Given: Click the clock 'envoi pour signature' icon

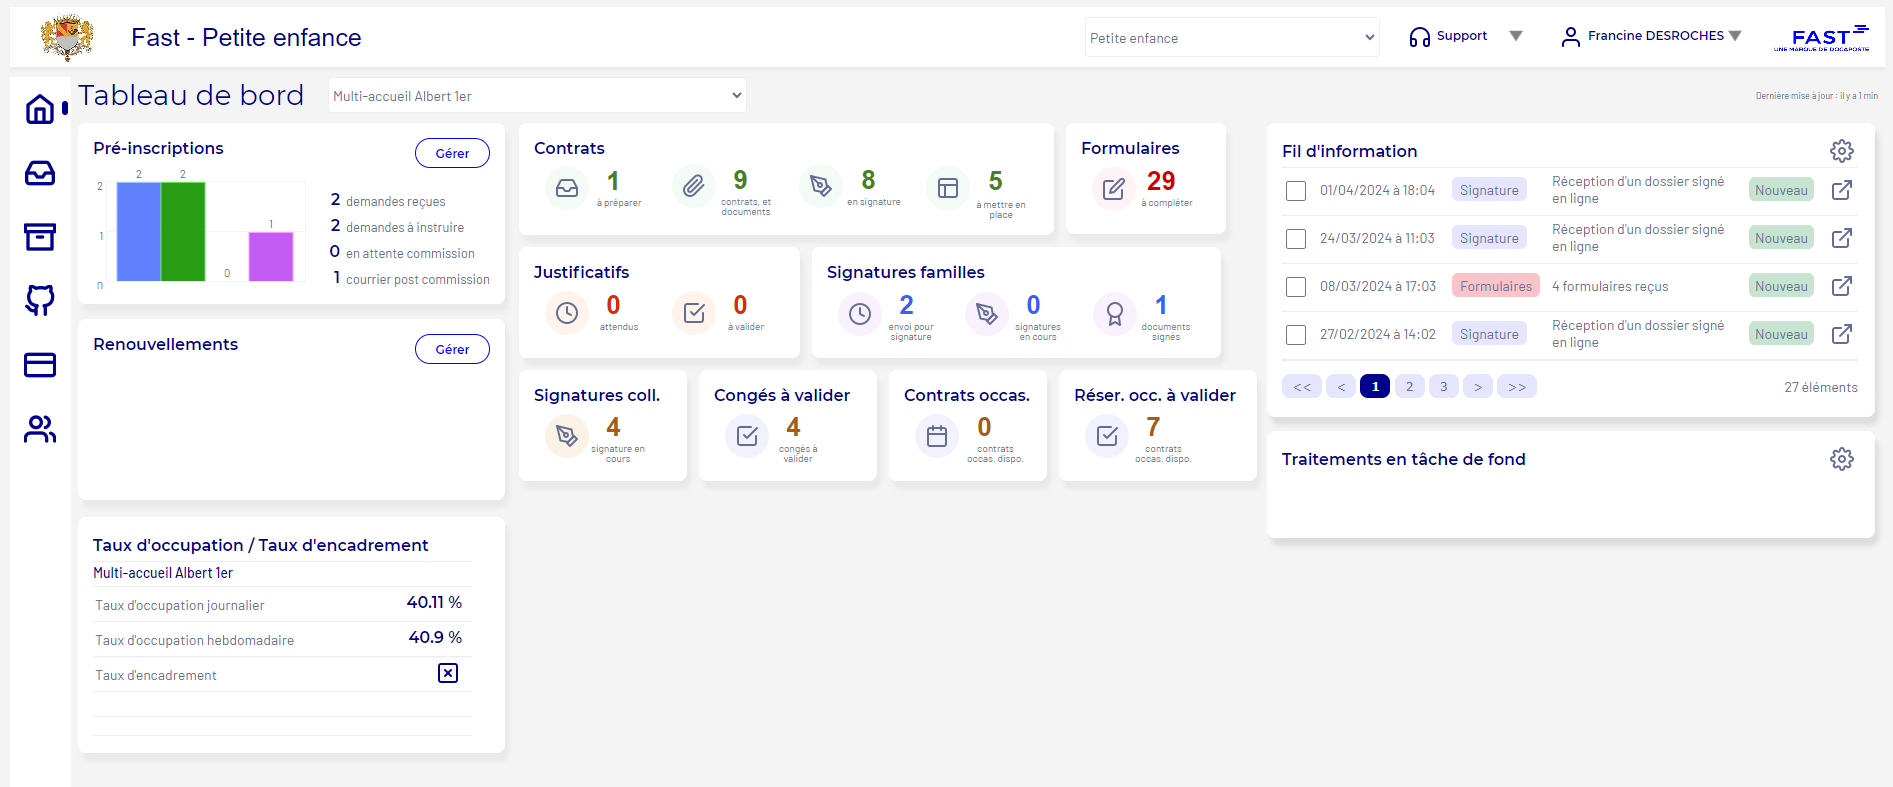Looking at the screenshot, I should click(860, 314).
